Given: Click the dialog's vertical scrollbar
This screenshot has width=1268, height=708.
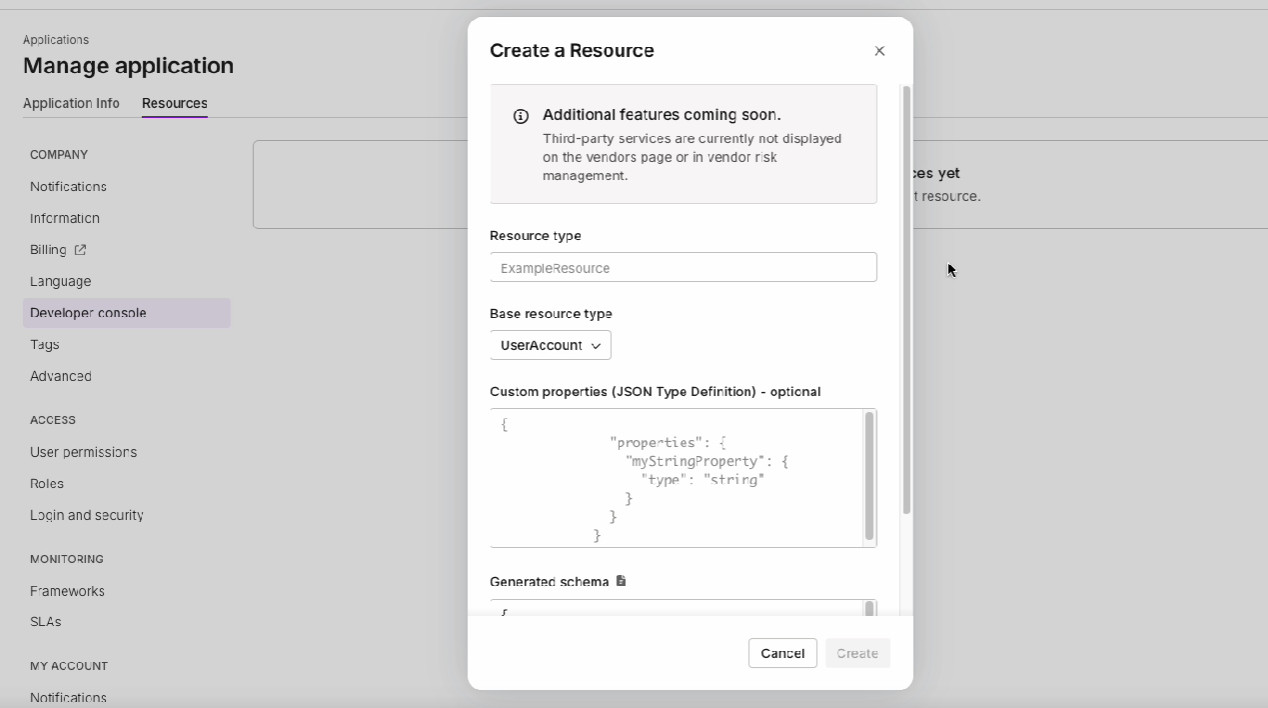Looking at the screenshot, I should 906,300.
